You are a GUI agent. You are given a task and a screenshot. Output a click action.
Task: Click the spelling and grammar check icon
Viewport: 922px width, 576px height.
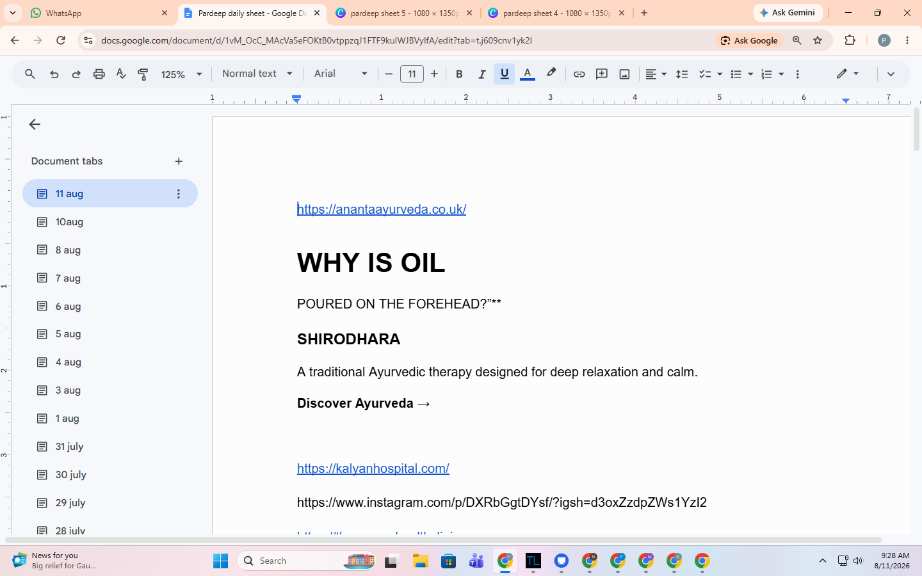121,74
